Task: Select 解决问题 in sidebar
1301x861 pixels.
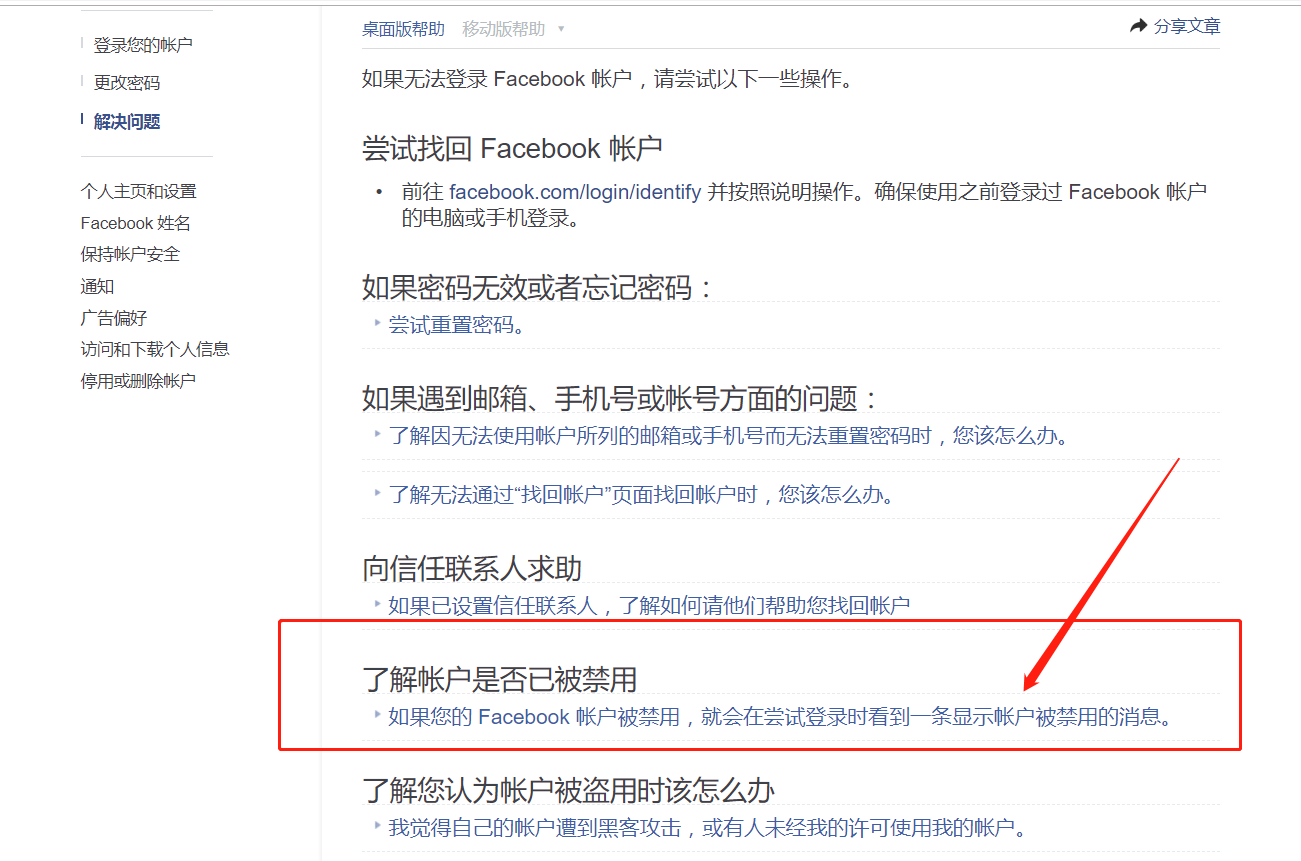Action: pos(127,122)
